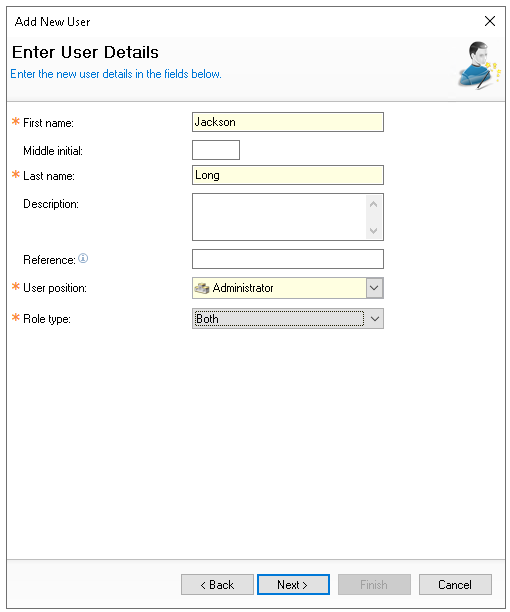
Task: Close the Add New User dialog
Action: (x=490, y=21)
